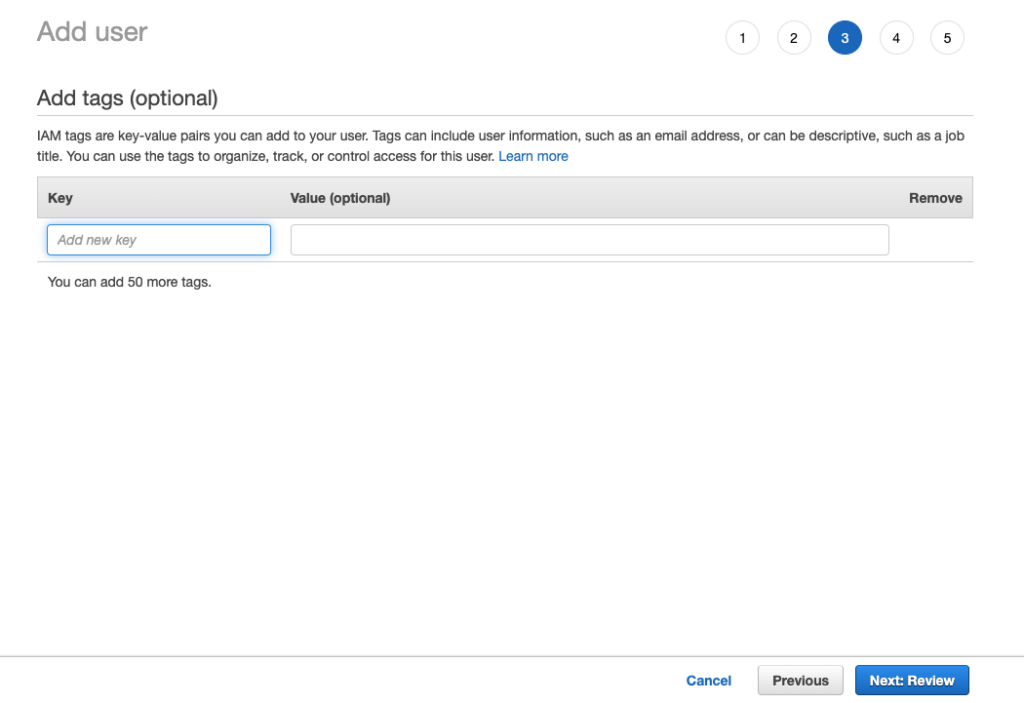This screenshot has height=703, width=1024.
Task: Cancel the Add user wizard
Action: (709, 681)
